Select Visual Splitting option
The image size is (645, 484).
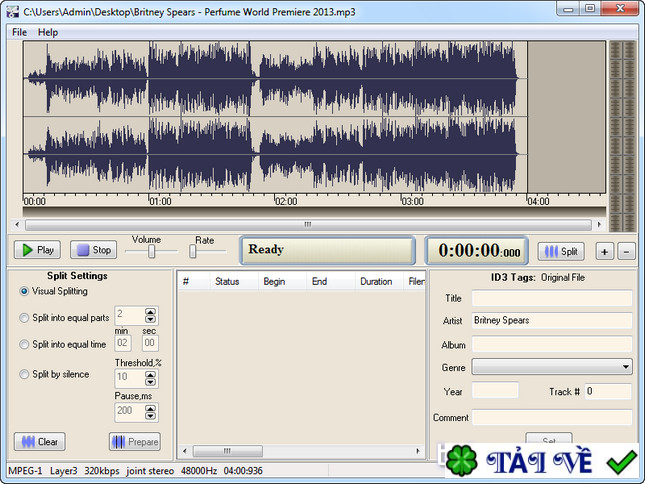pos(25,291)
